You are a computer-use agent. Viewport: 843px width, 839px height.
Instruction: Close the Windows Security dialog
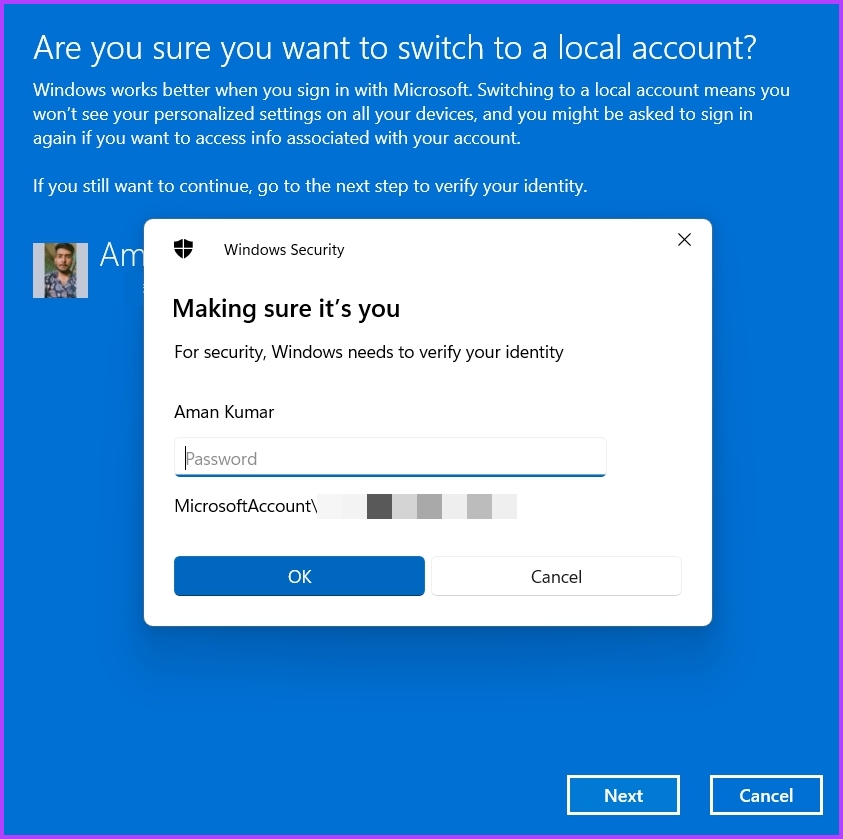point(684,240)
